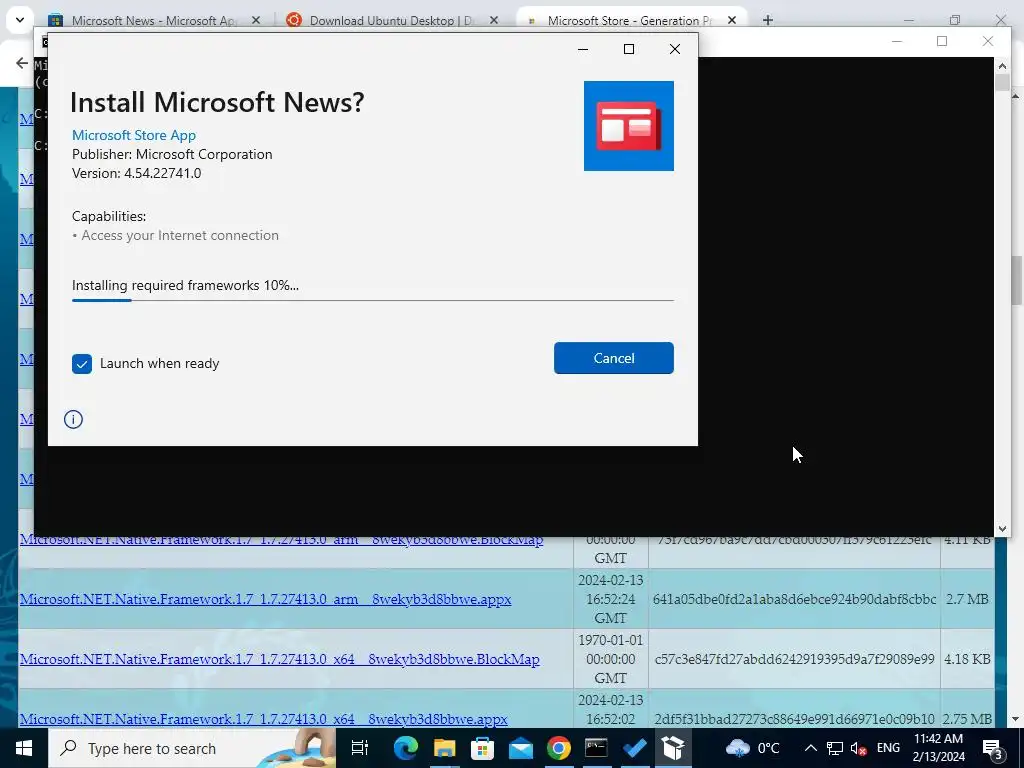Maximize the Command Prompt window
The width and height of the screenshot is (1024, 768).
pyautogui.click(x=942, y=41)
